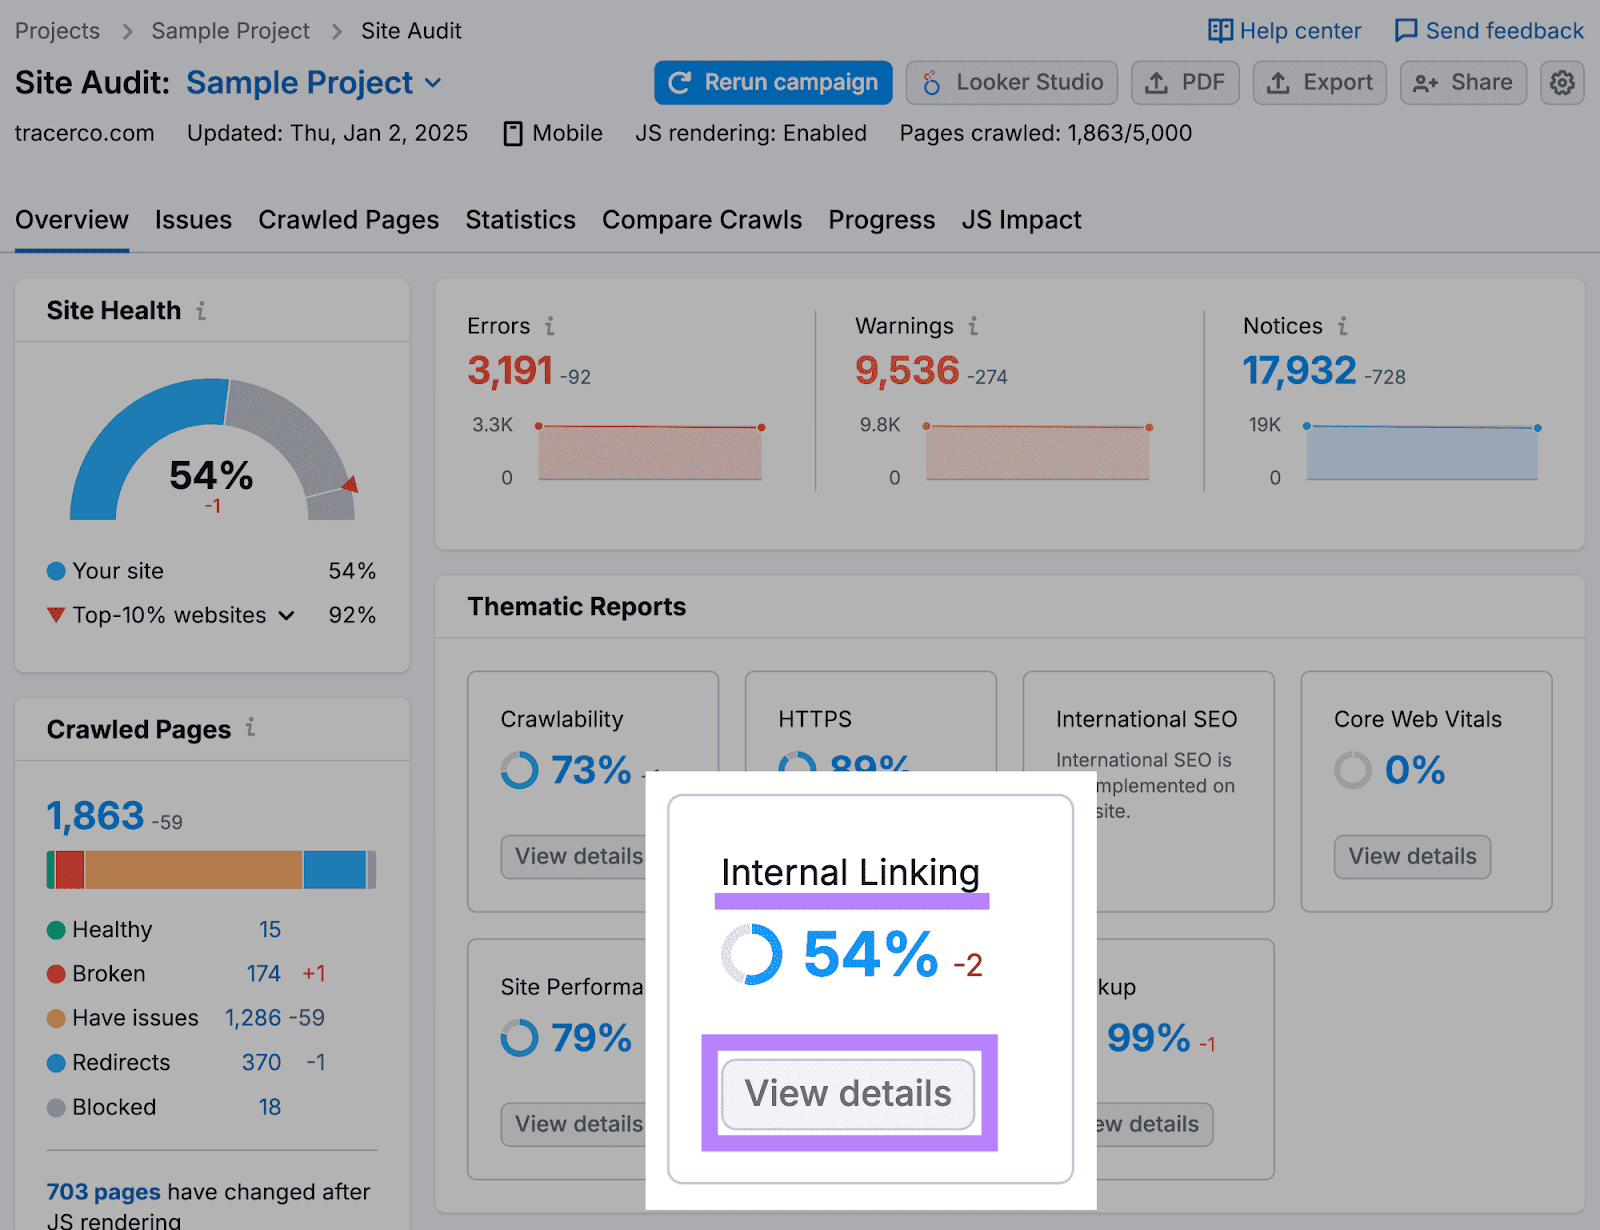This screenshot has height=1230, width=1600.
Task: Click the orange Have issues bar segment
Action: tap(194, 870)
